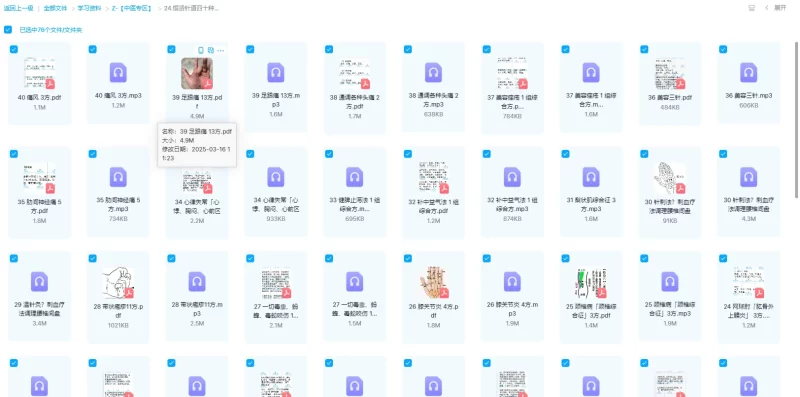The image size is (800, 397).
Task: Open the palm photo thumbnail of 39 pdf
Action: (x=197, y=73)
